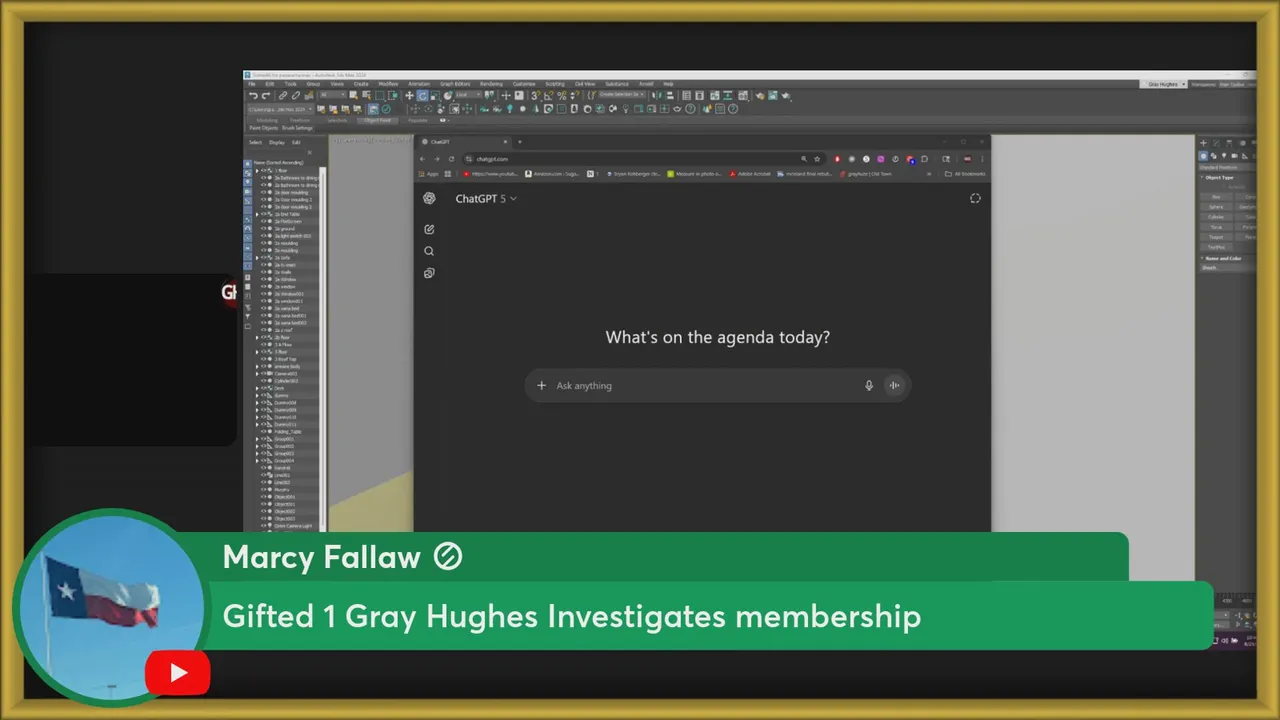The image size is (1280, 720).
Task: Open the Graph Editors menu
Action: (455, 84)
